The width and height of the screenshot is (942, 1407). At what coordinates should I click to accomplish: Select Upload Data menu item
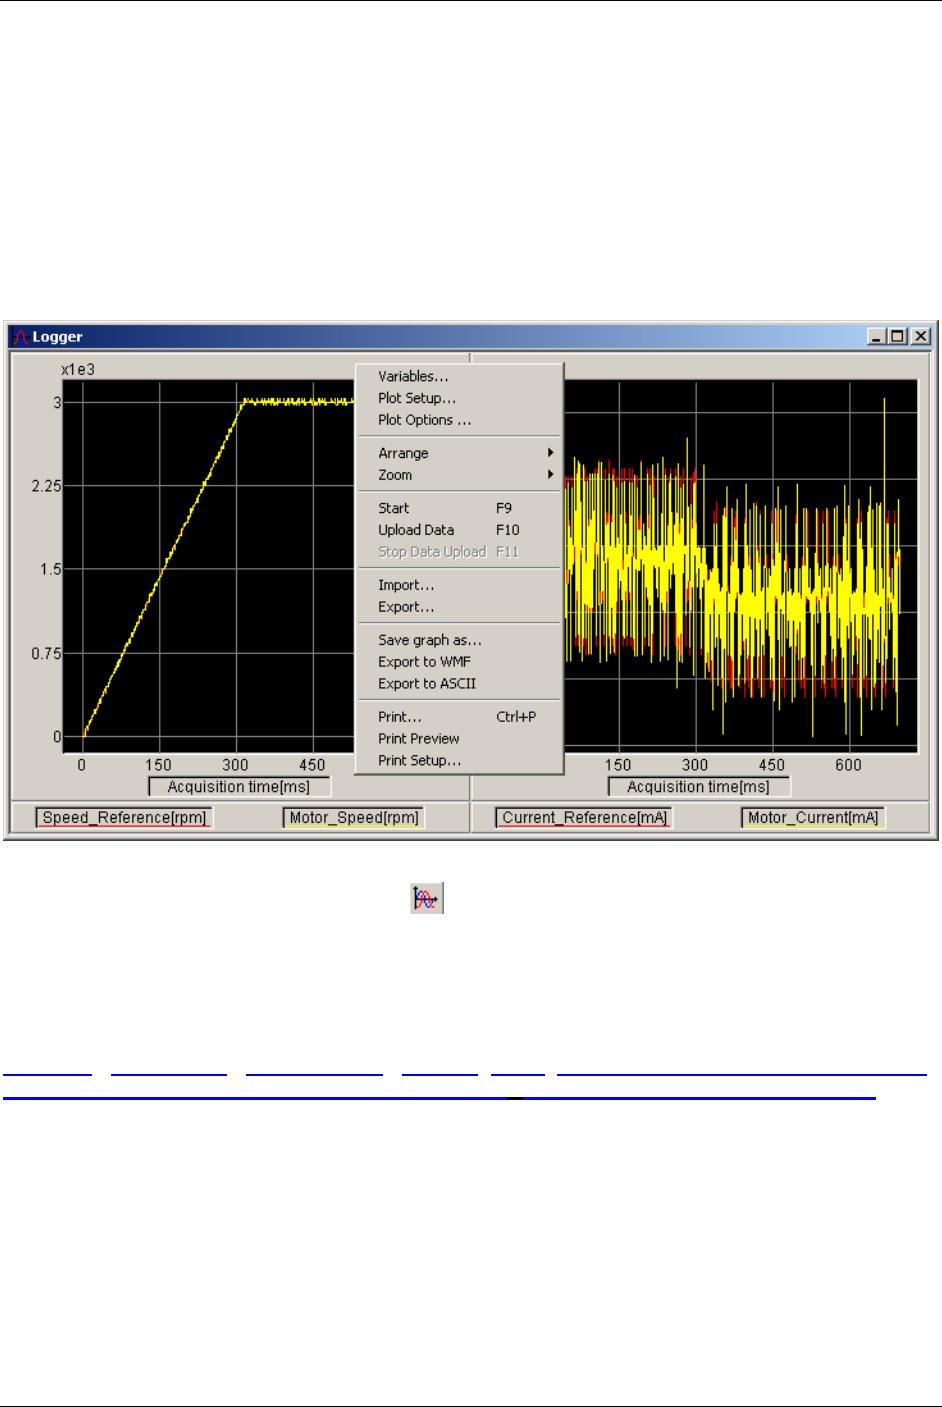(416, 530)
